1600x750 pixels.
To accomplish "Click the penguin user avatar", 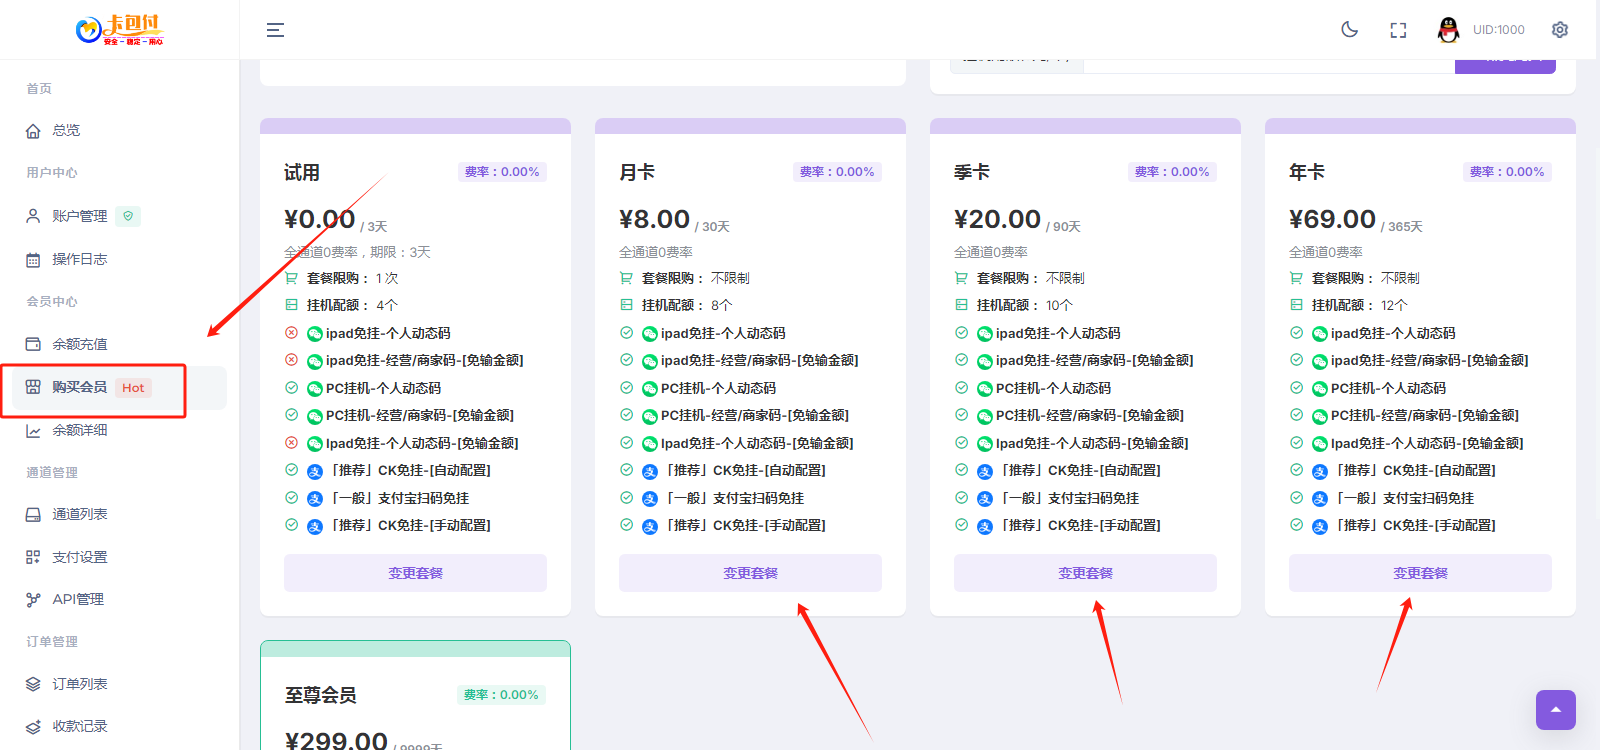I will click(1447, 30).
